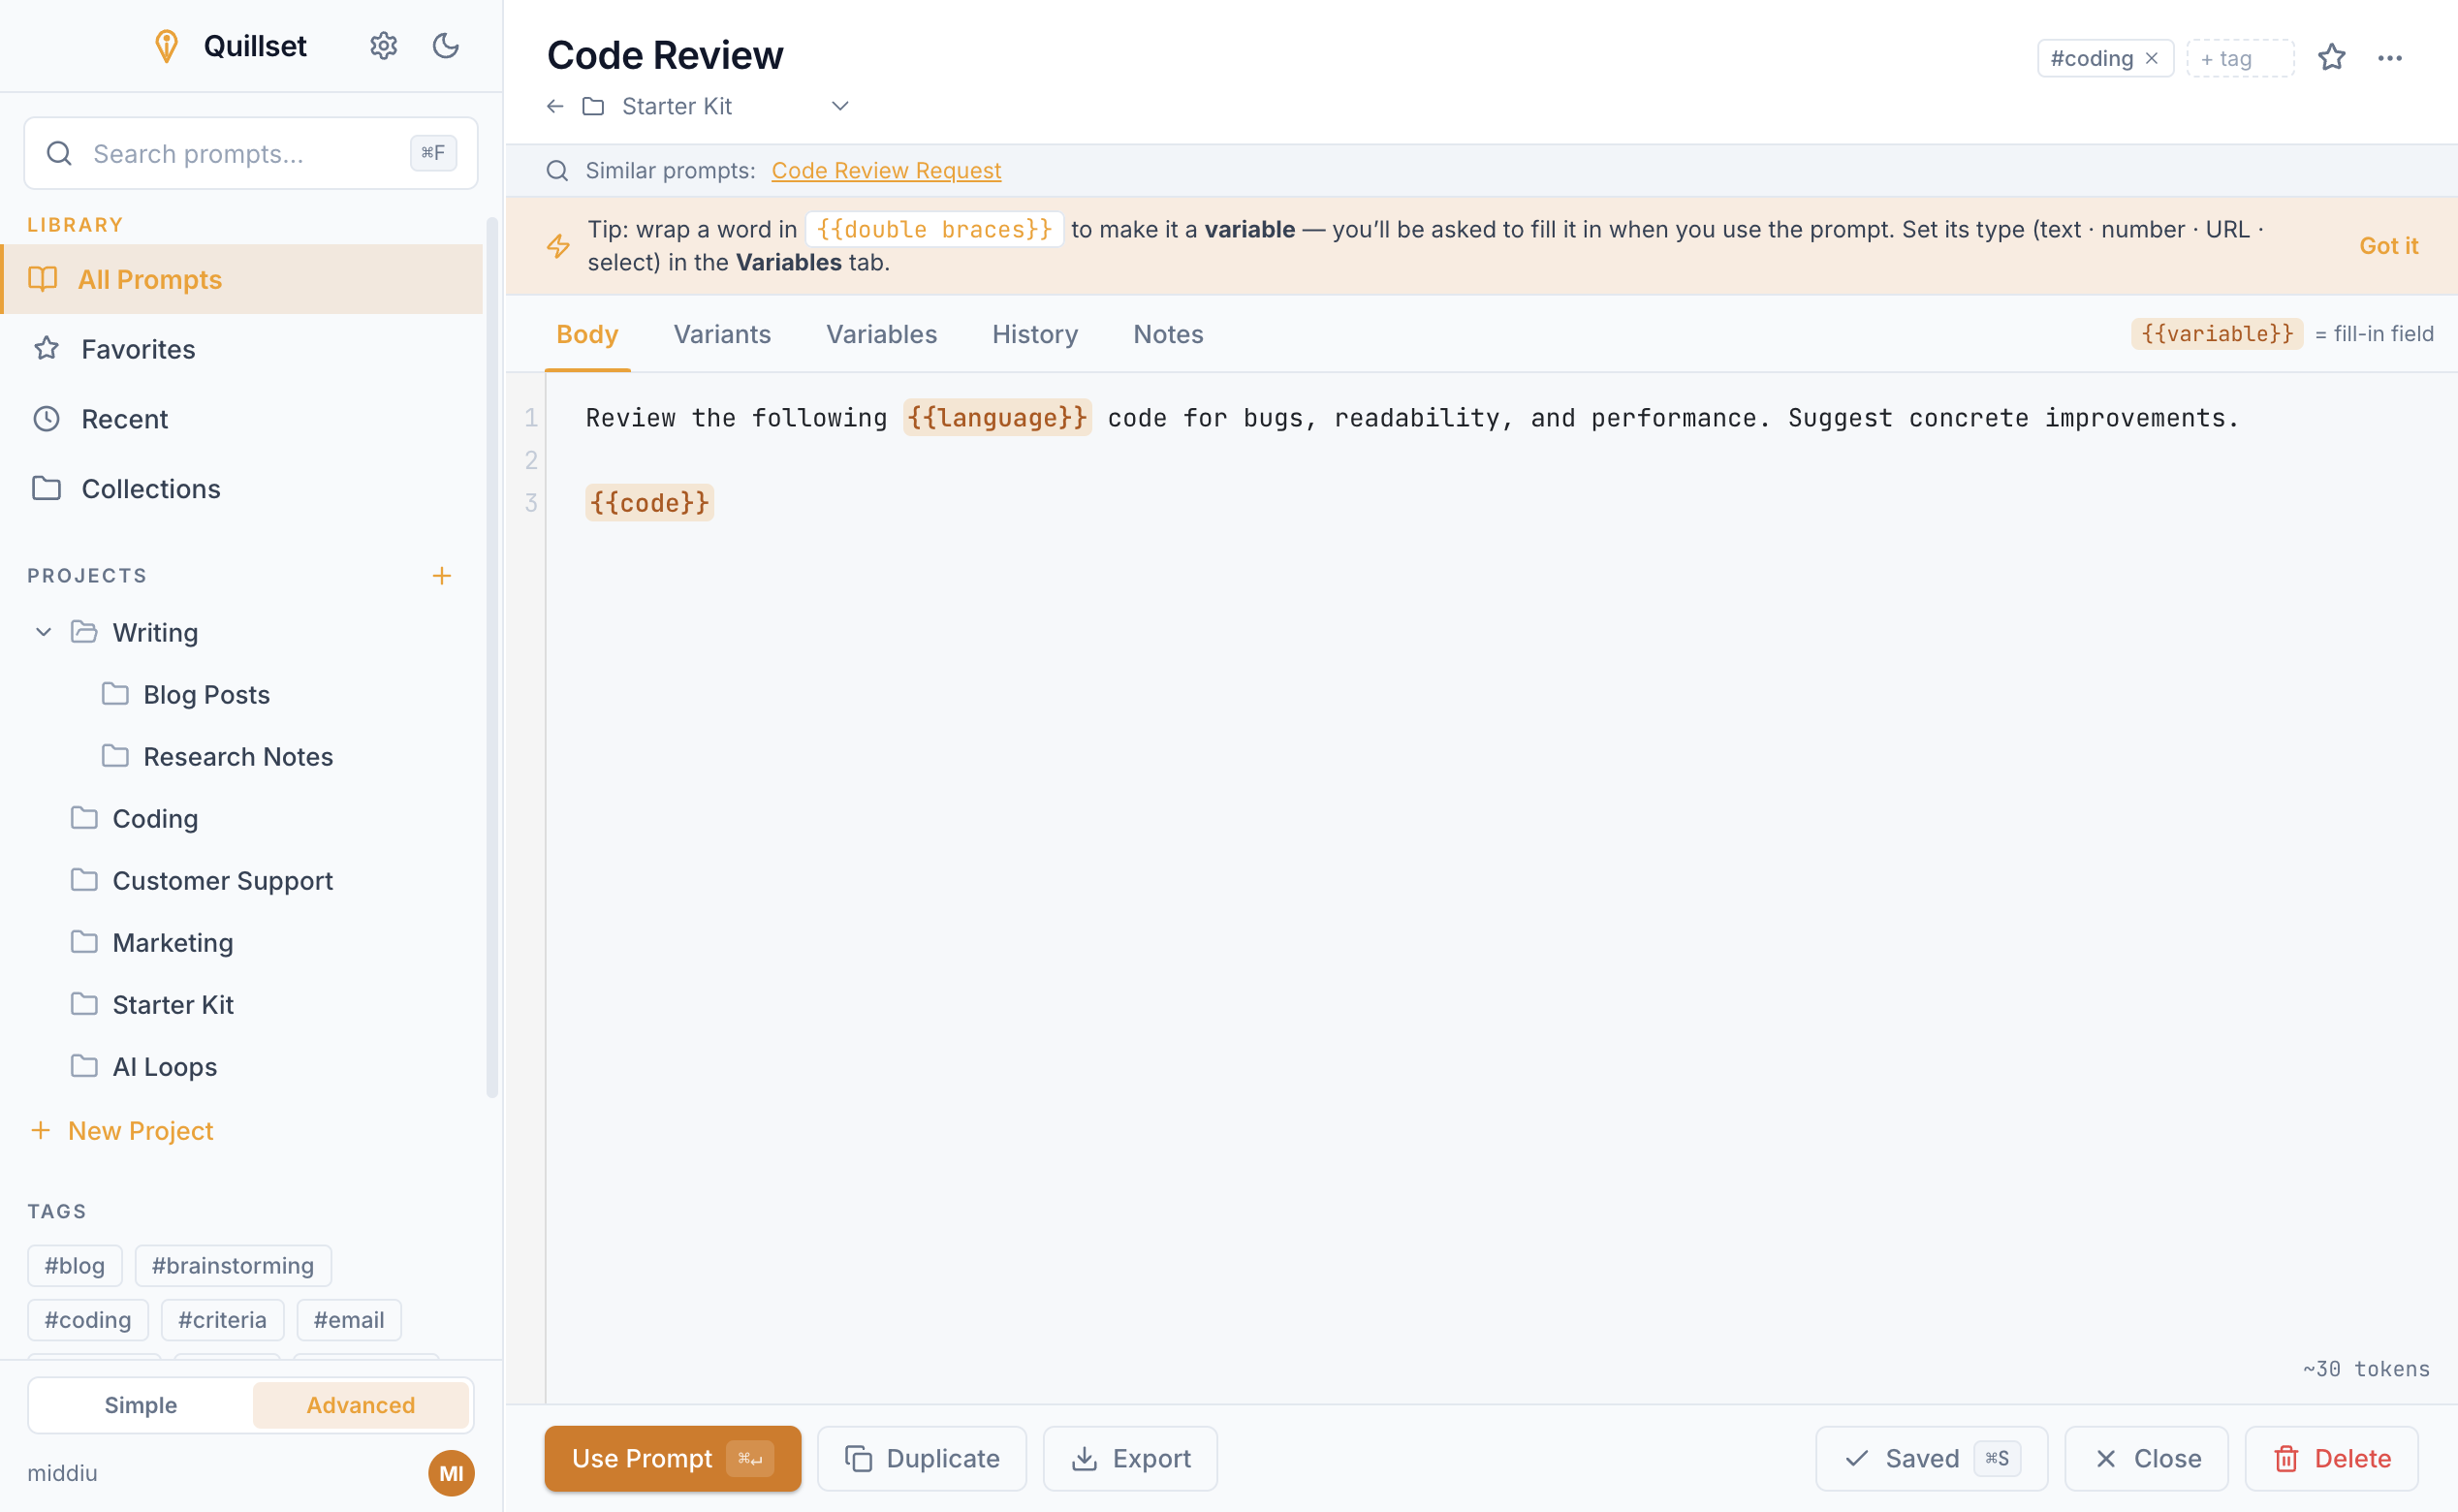The image size is (2458, 1512).
Task: Open settings via the gear icon
Action: (383, 46)
